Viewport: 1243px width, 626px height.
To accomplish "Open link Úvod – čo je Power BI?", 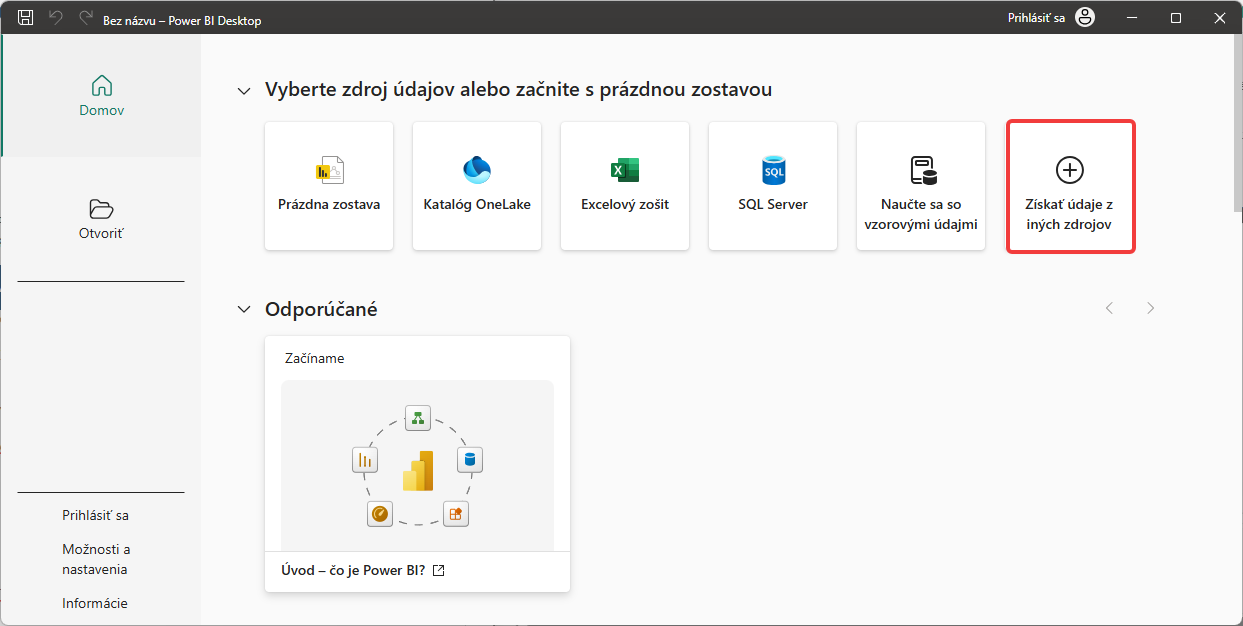I will (x=354, y=571).
